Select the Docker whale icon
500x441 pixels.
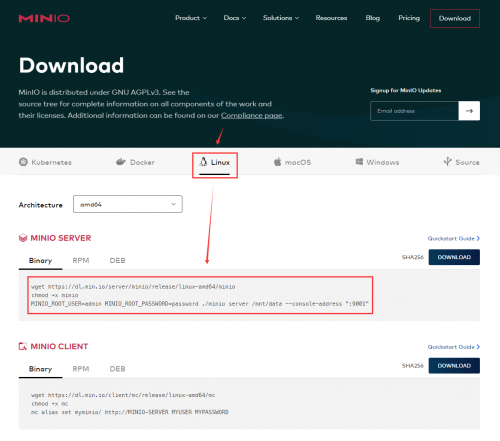[x=121, y=162]
